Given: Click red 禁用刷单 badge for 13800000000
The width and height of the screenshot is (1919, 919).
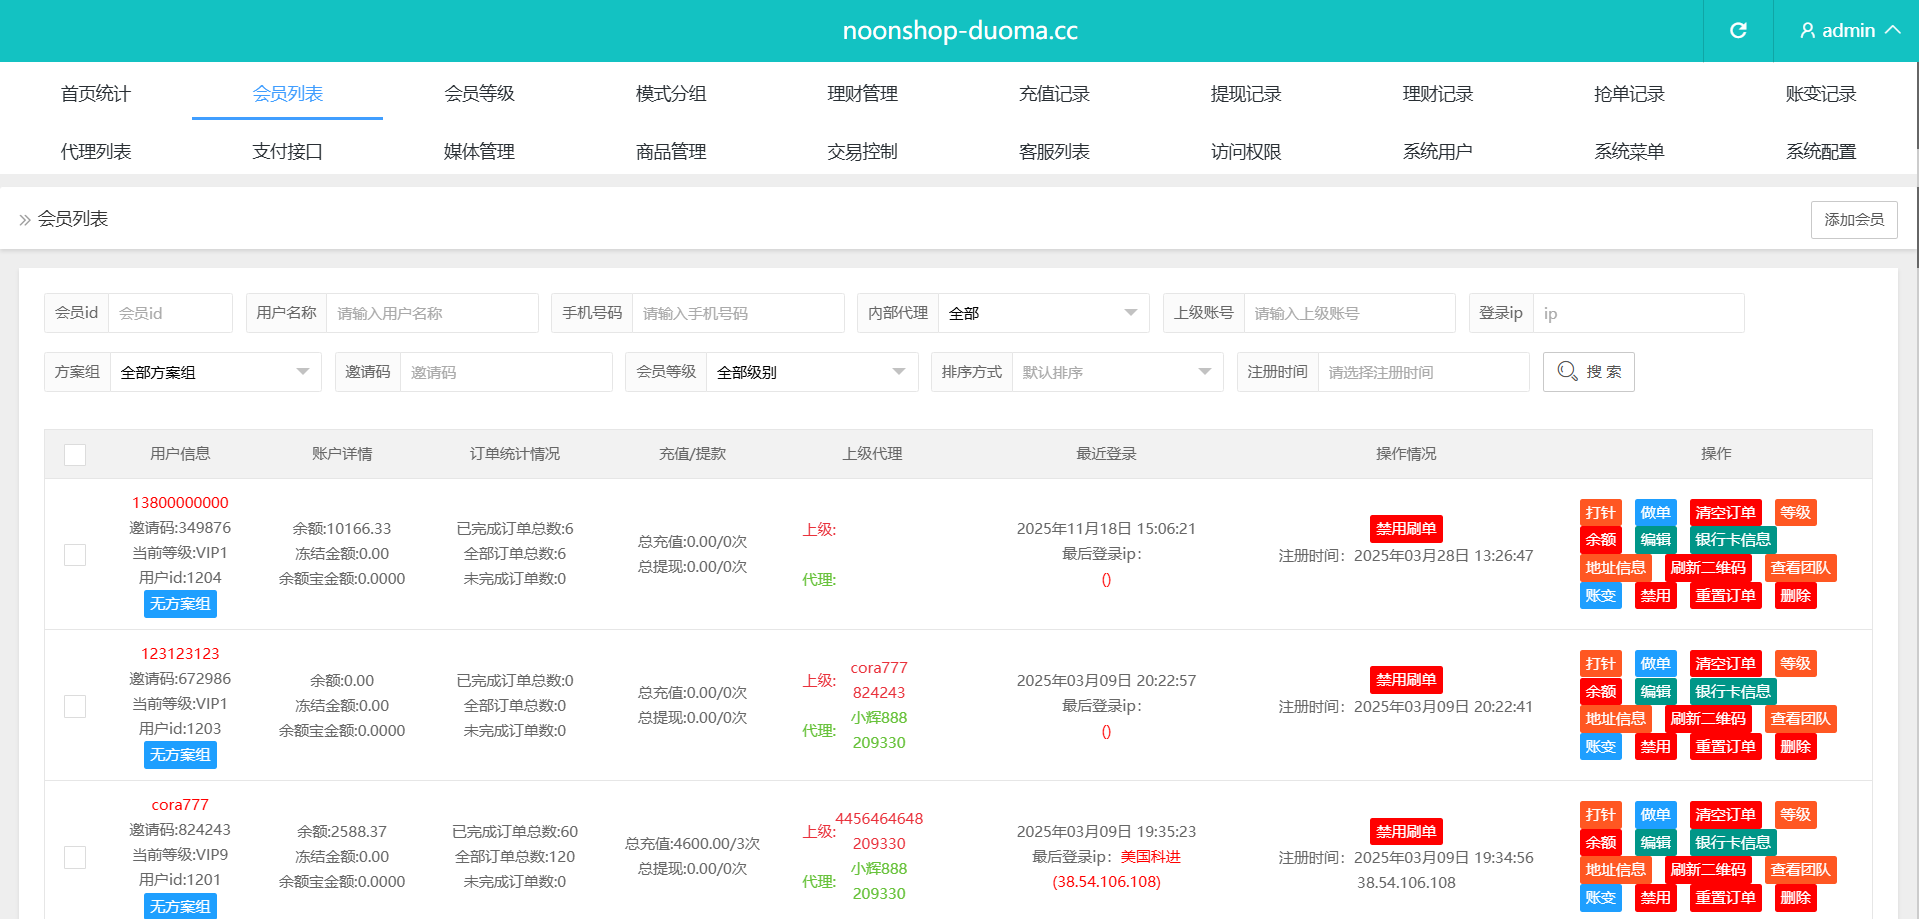Looking at the screenshot, I should click(x=1405, y=529).
